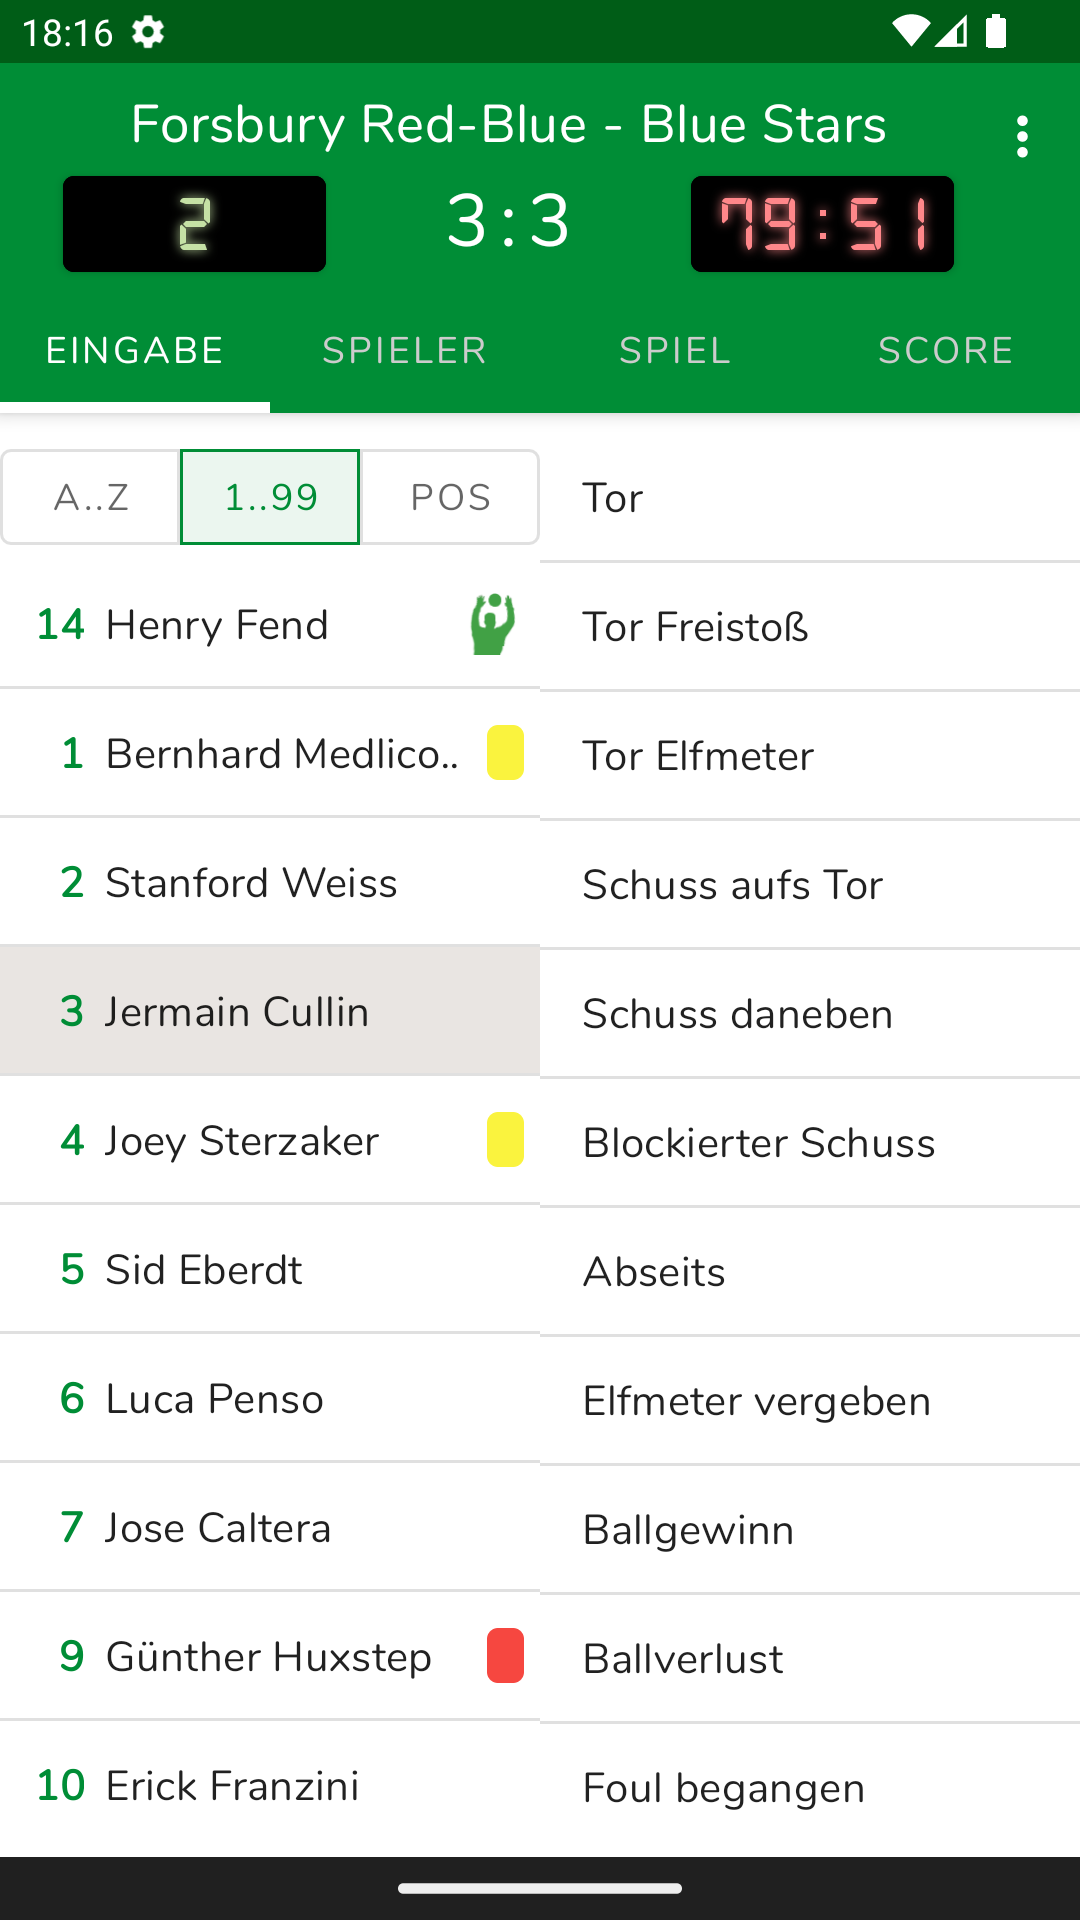Sort players by number with 1..99
This screenshot has height=1920, width=1080.
tap(270, 497)
